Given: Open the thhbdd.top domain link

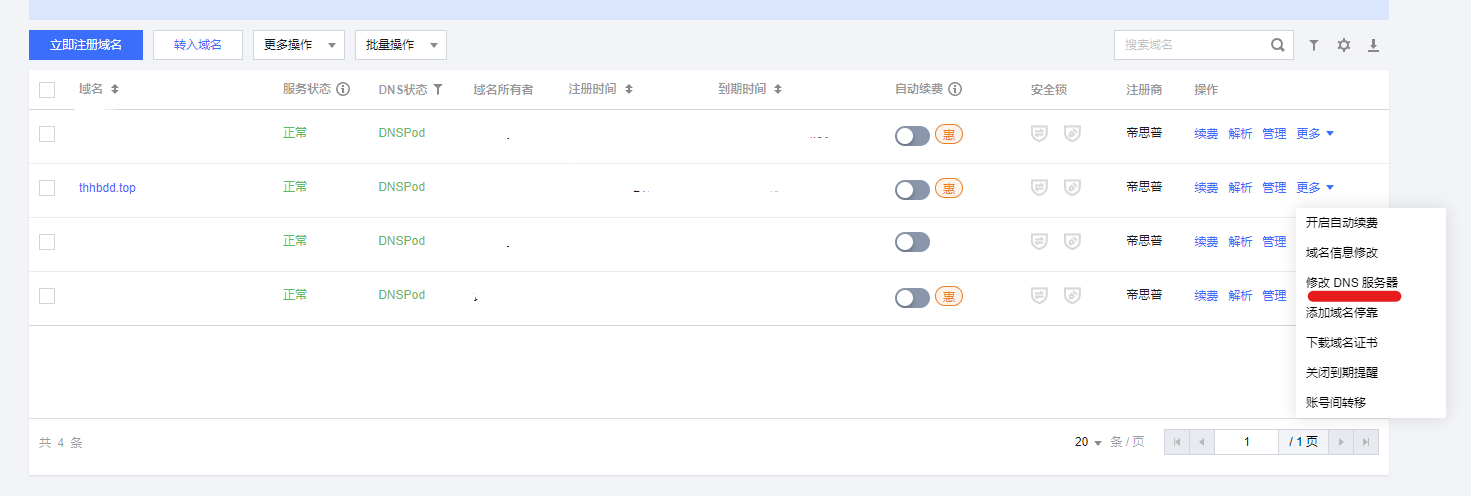Looking at the screenshot, I should 107,188.
